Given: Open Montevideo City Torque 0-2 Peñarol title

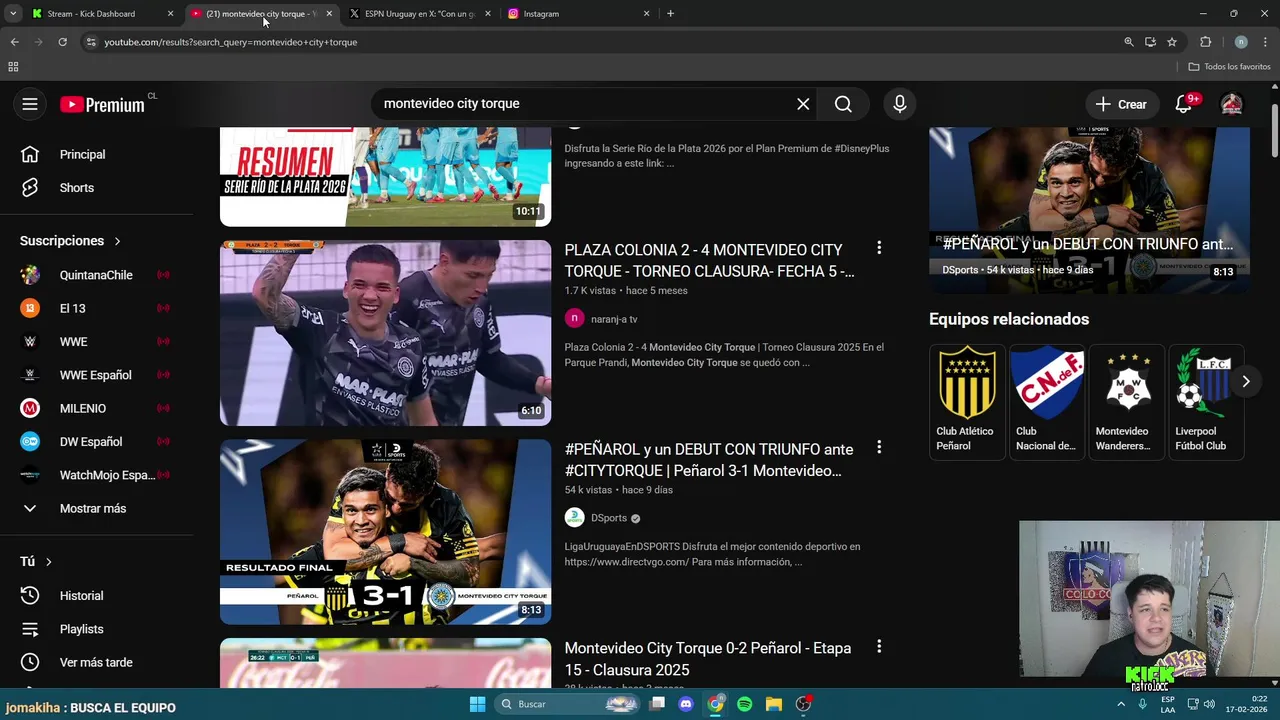Looking at the screenshot, I should 708,659.
